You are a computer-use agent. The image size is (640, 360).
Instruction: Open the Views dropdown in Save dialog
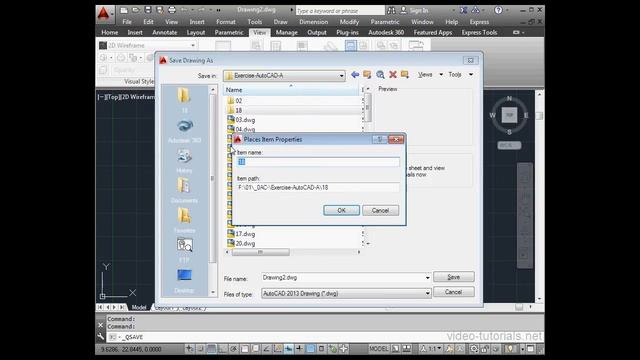(x=430, y=74)
